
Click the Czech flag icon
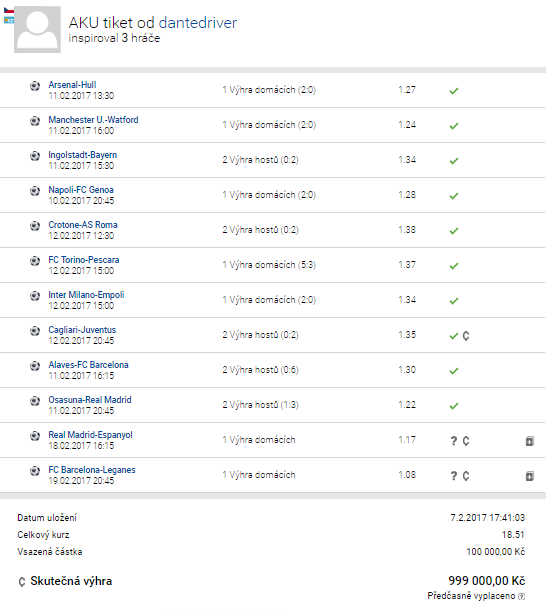[9, 11]
